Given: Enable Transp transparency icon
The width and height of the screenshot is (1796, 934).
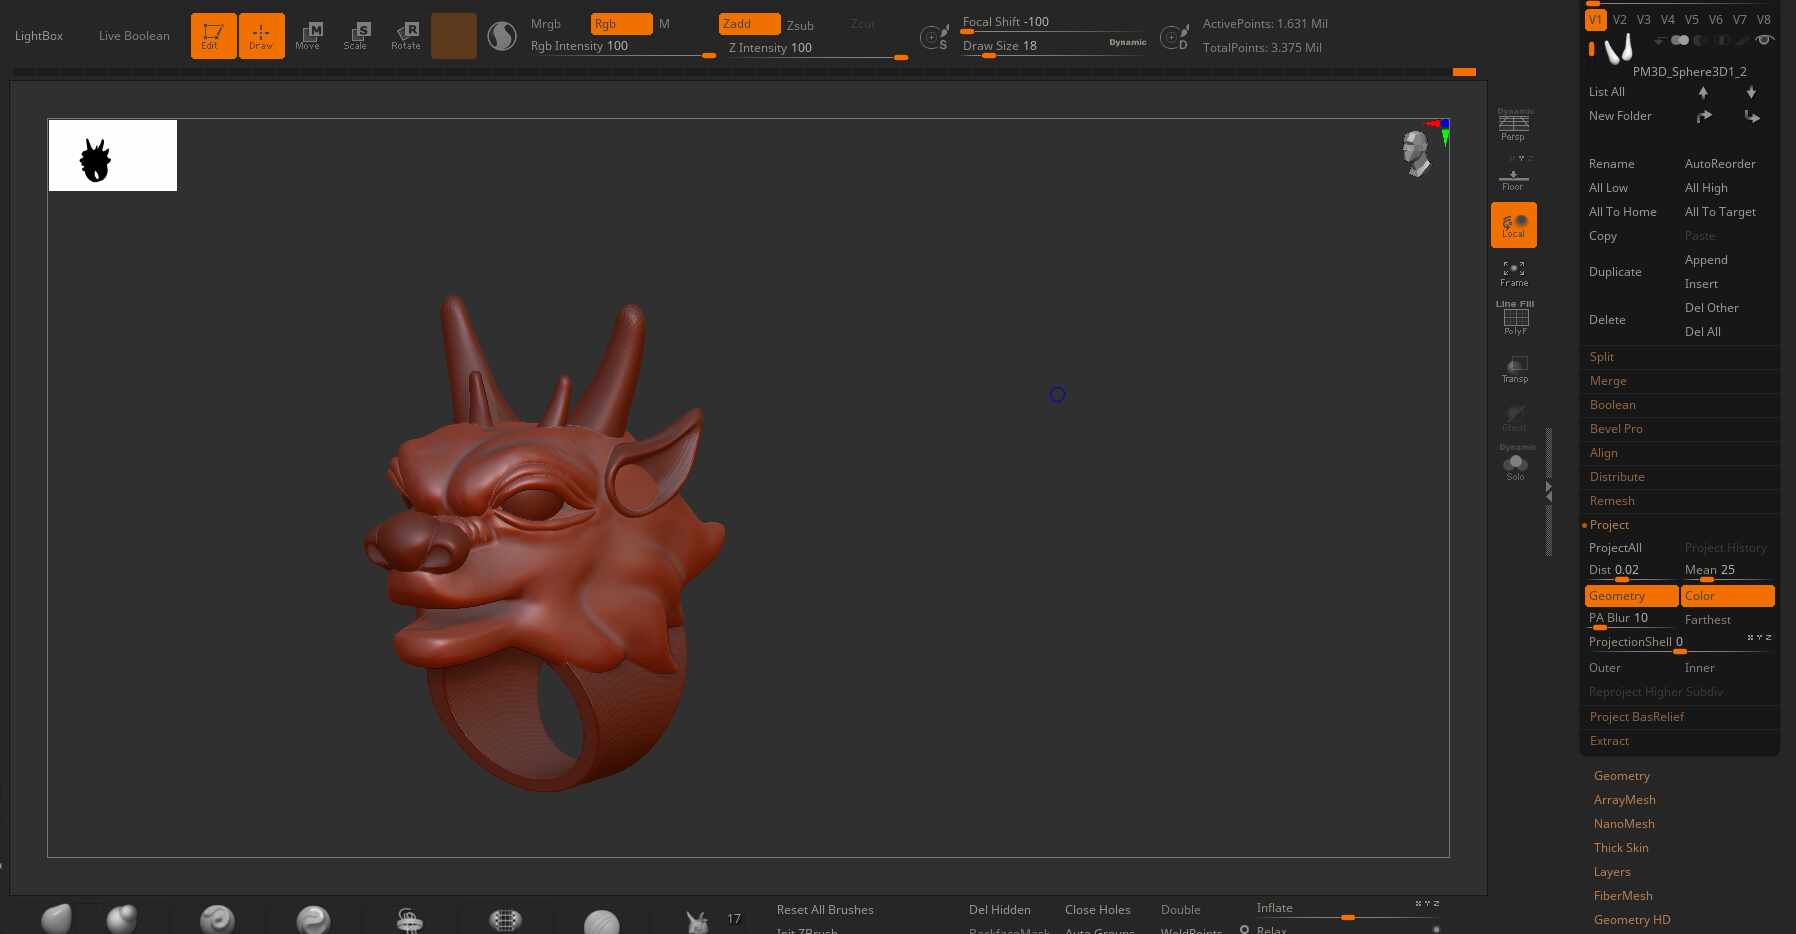Looking at the screenshot, I should click(1514, 369).
